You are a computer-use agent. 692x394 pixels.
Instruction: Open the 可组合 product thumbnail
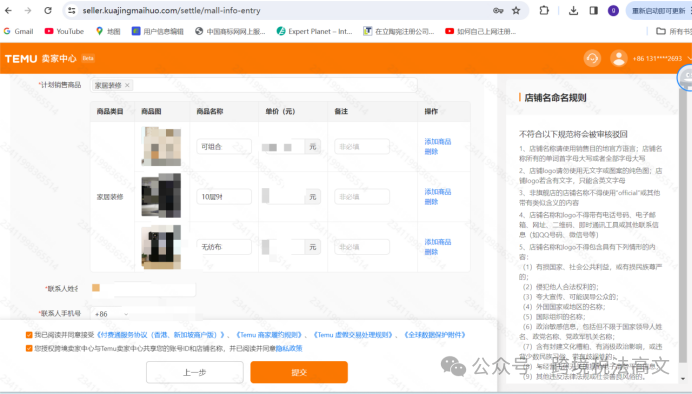point(161,146)
